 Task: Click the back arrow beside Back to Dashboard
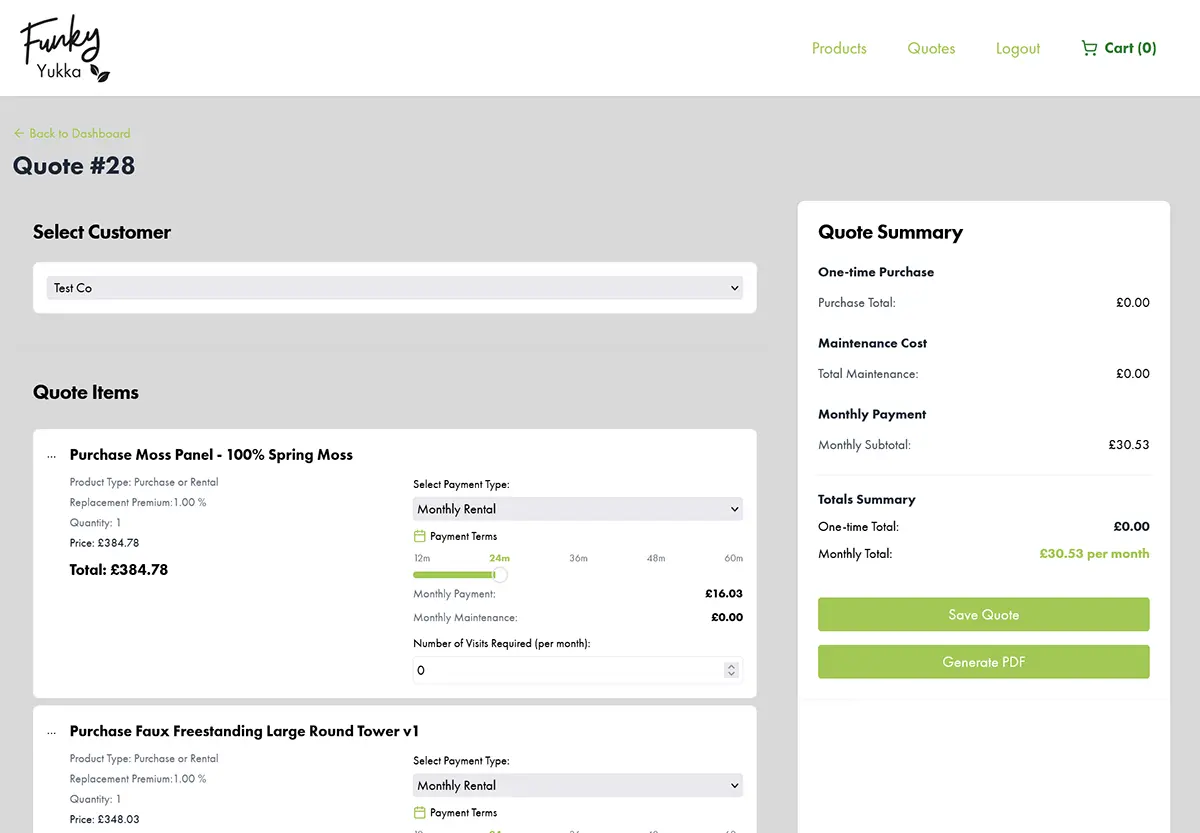[x=18, y=133]
